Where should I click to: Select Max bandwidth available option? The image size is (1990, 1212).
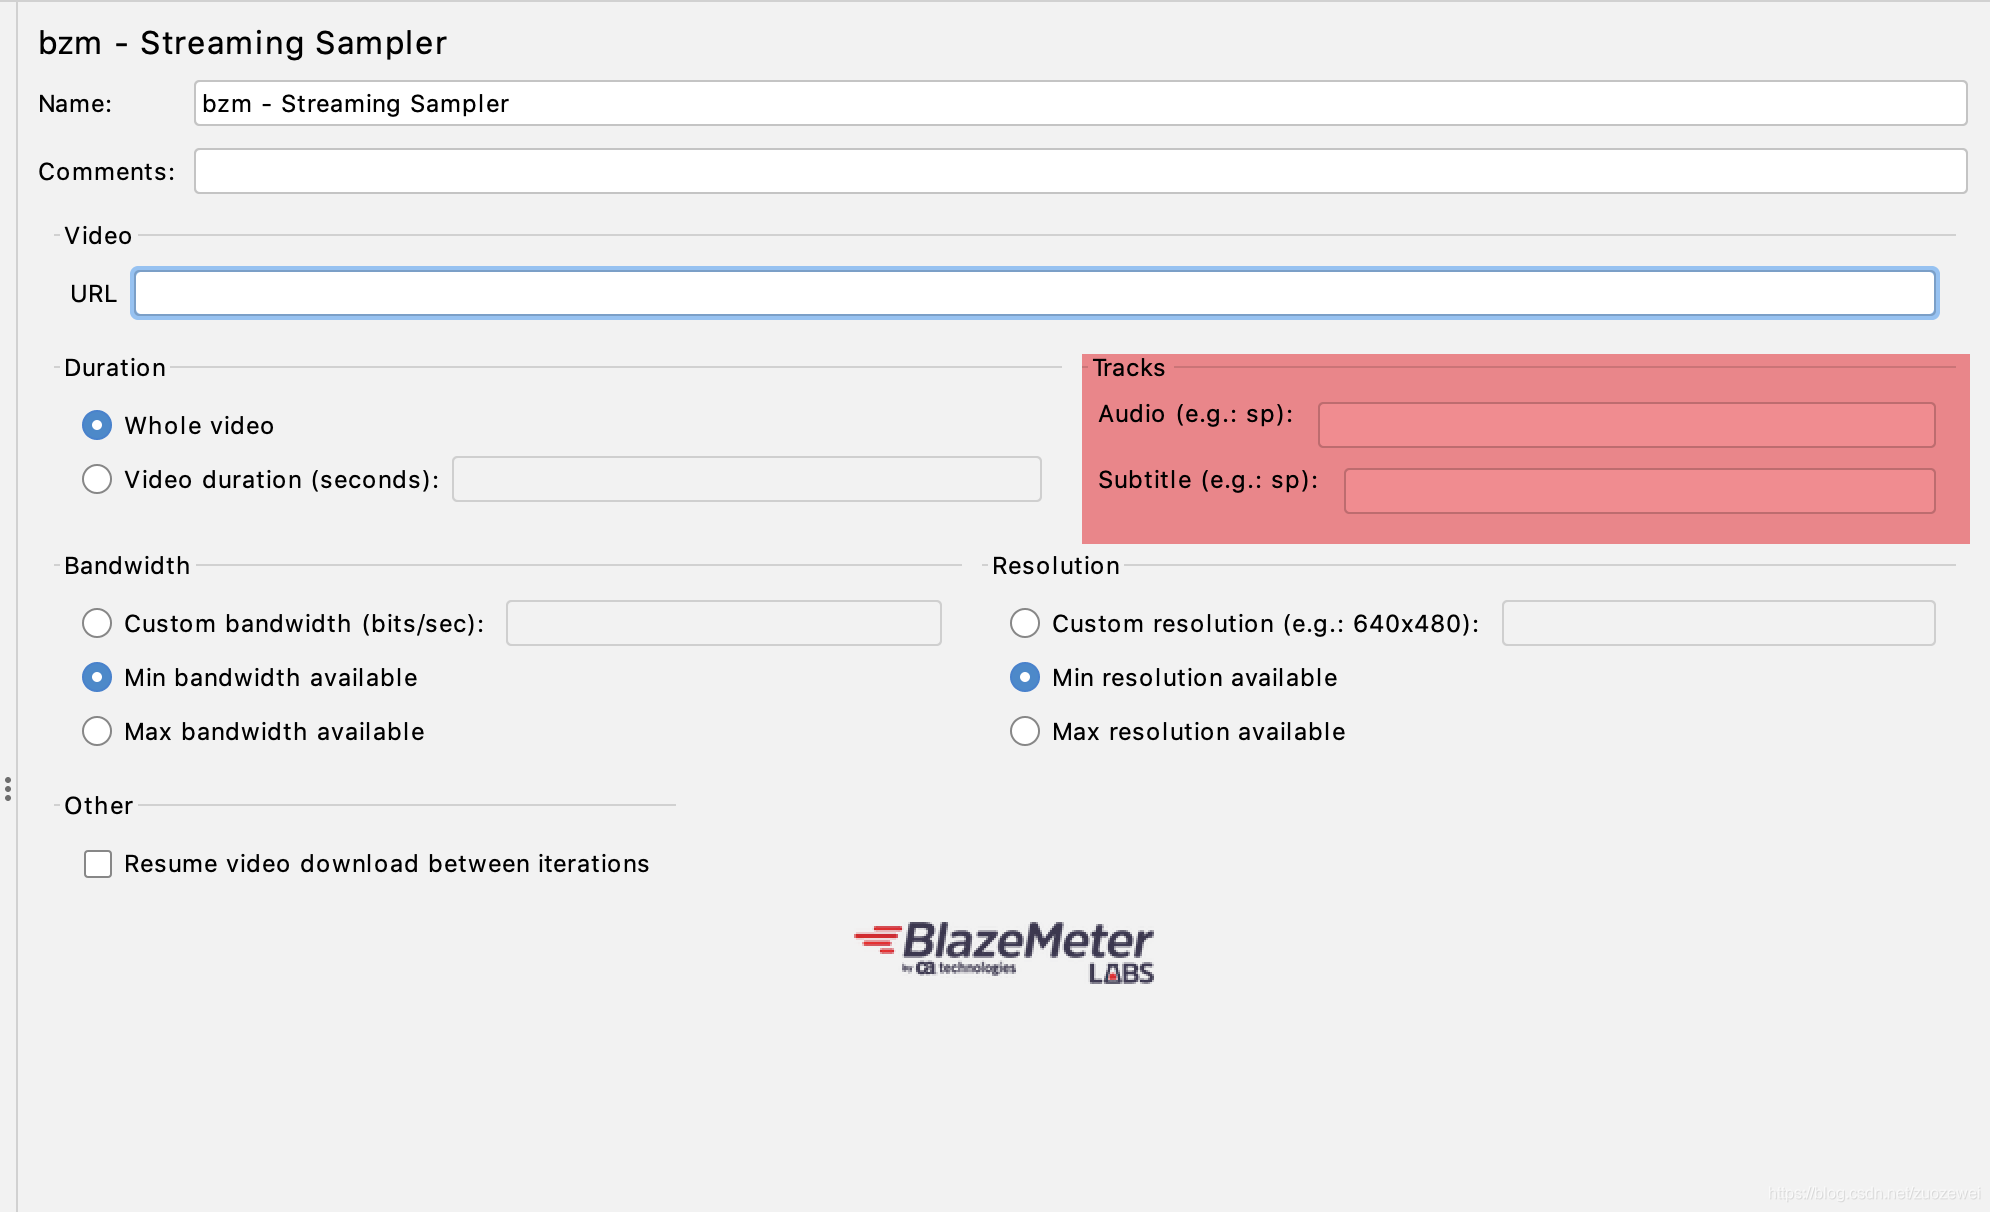tap(97, 731)
